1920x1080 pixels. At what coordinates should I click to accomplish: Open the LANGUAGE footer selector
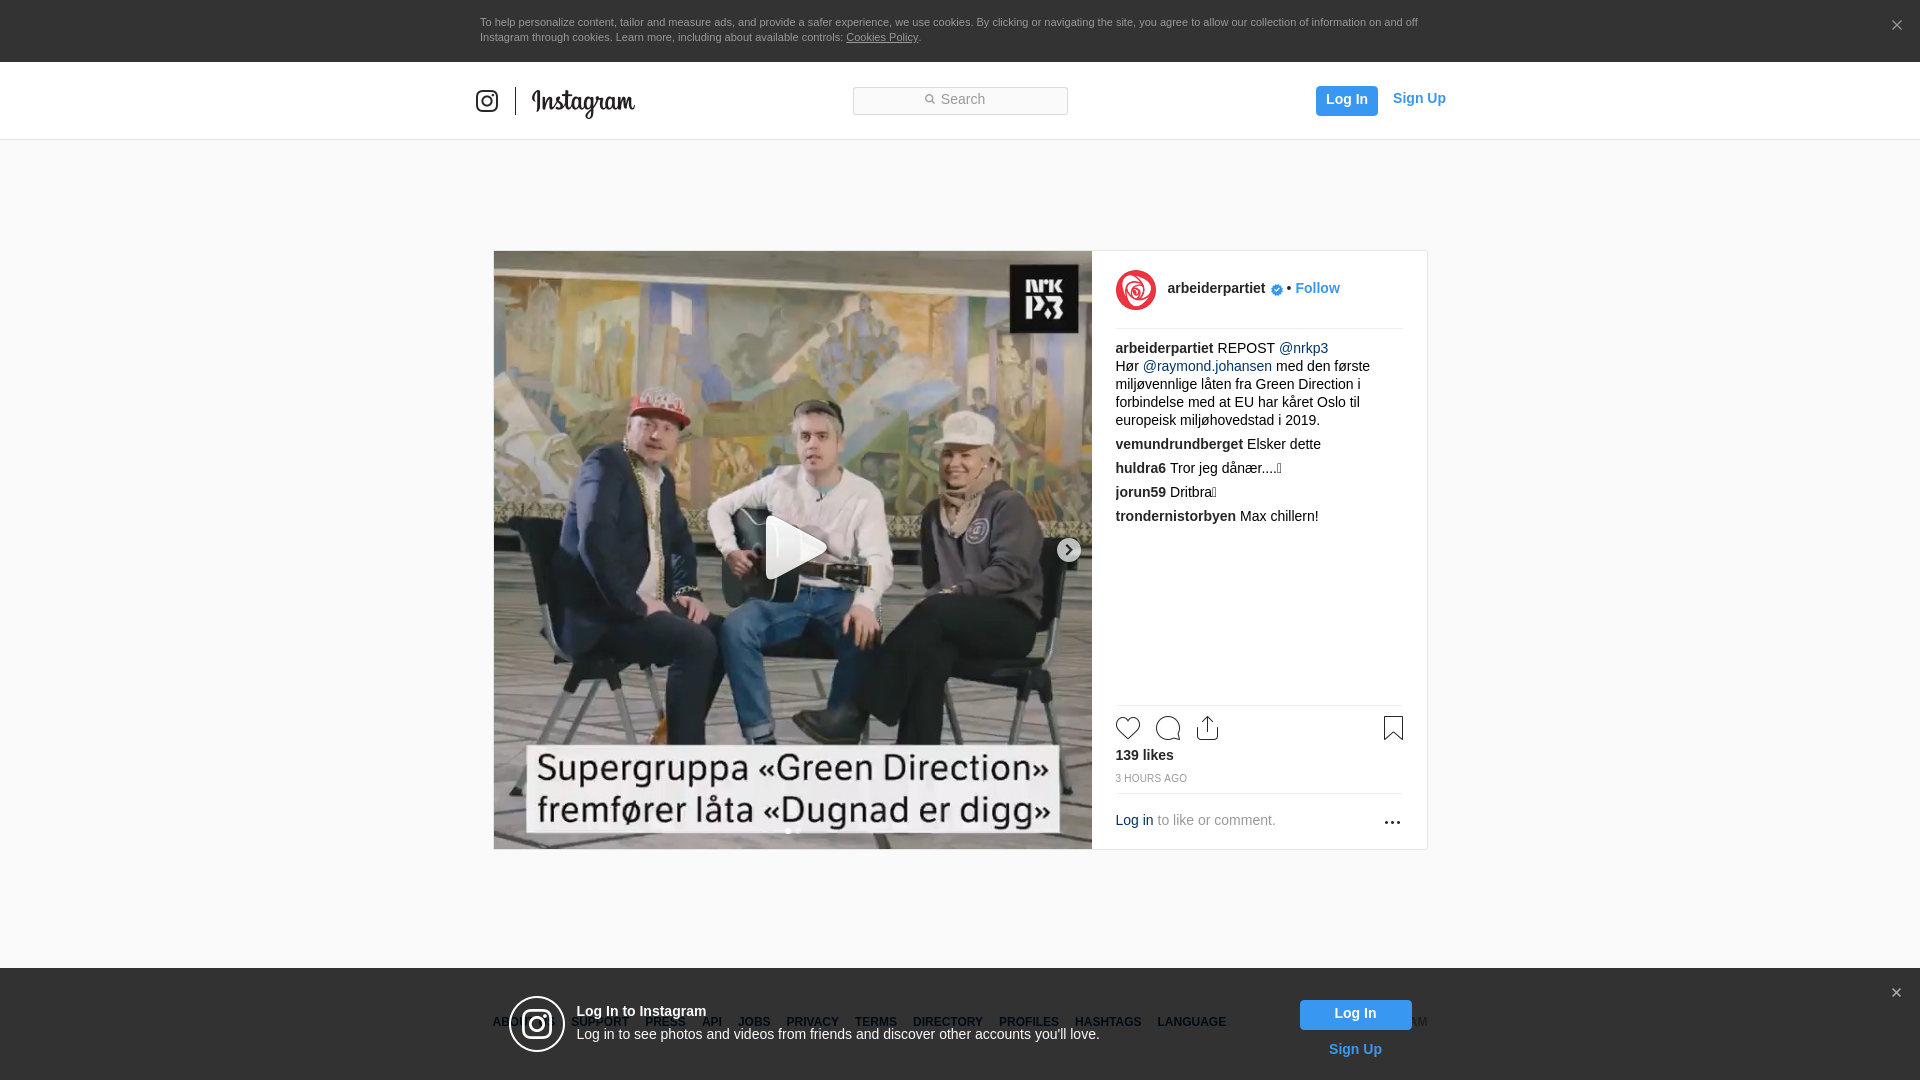coord(1192,1022)
